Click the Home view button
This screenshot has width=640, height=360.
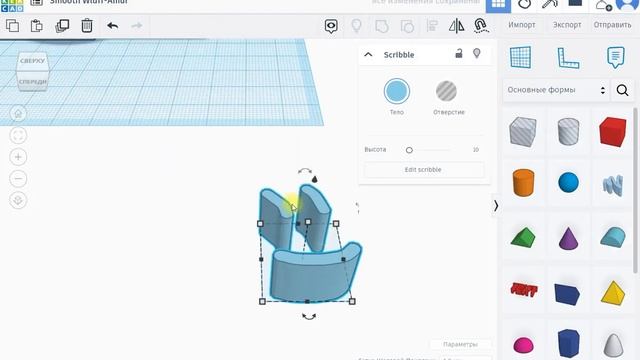pyautogui.click(x=18, y=114)
